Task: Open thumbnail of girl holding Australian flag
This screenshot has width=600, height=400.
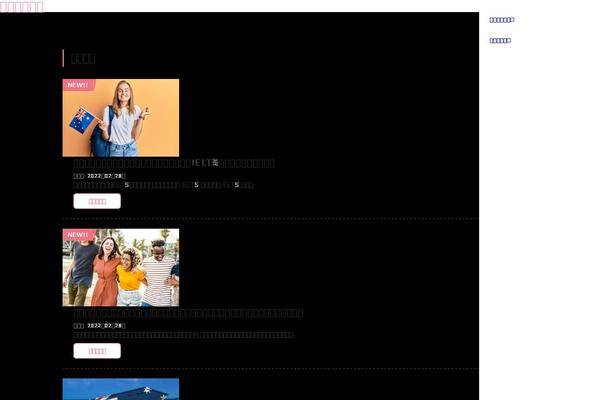Action: [x=121, y=118]
